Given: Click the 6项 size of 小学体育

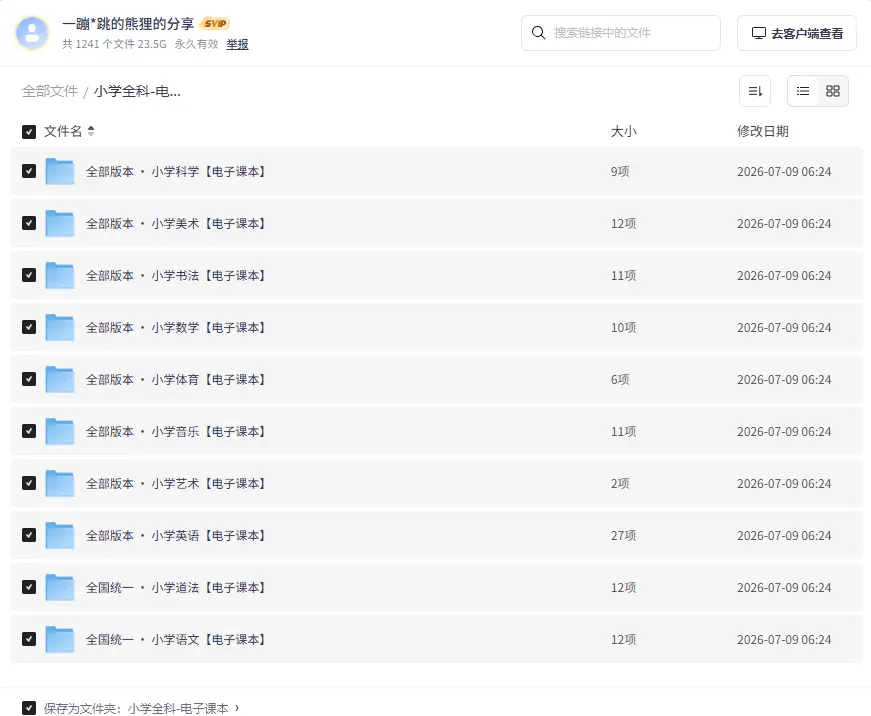Looking at the screenshot, I should 620,379.
